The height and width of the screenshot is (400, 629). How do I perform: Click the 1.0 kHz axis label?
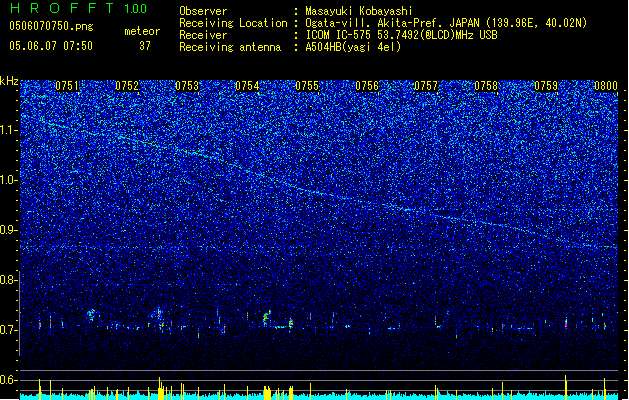tap(9, 180)
